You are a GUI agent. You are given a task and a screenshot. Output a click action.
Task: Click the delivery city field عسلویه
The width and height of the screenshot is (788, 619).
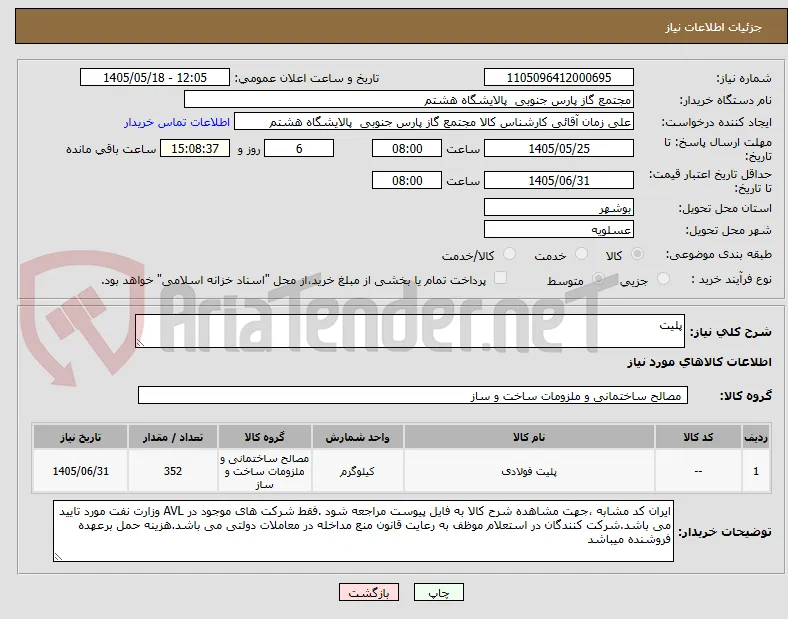coord(559,230)
